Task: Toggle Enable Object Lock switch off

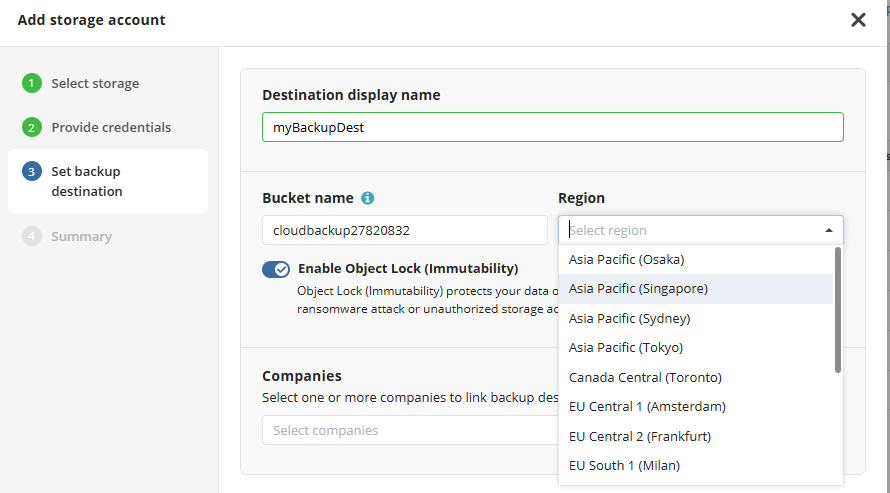Action: pyautogui.click(x=276, y=269)
